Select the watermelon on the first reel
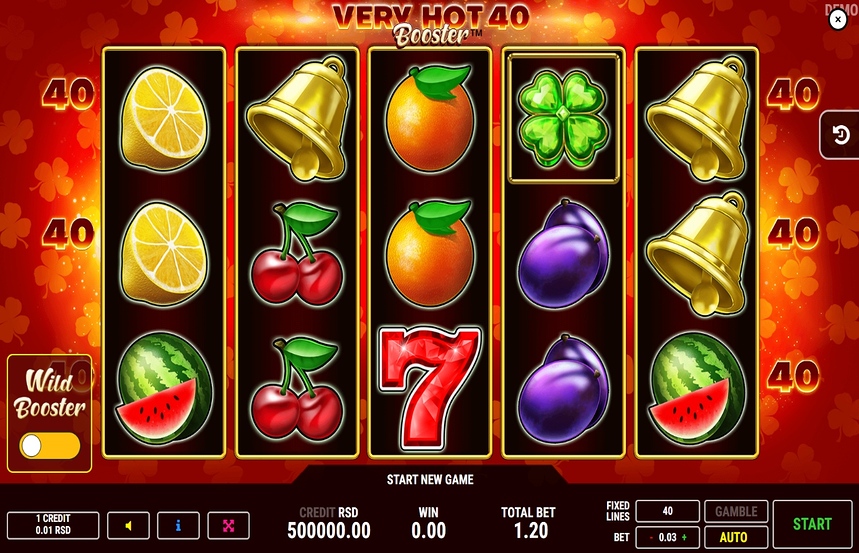Image resolution: width=859 pixels, height=553 pixels. pyautogui.click(x=164, y=387)
